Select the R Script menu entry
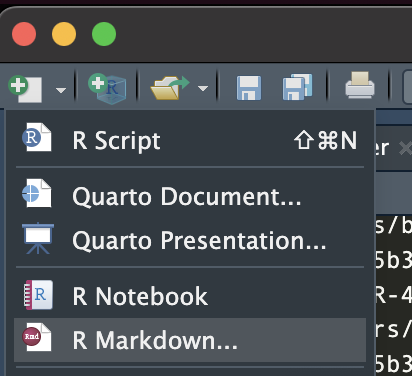412x376 pixels. [x=190, y=141]
